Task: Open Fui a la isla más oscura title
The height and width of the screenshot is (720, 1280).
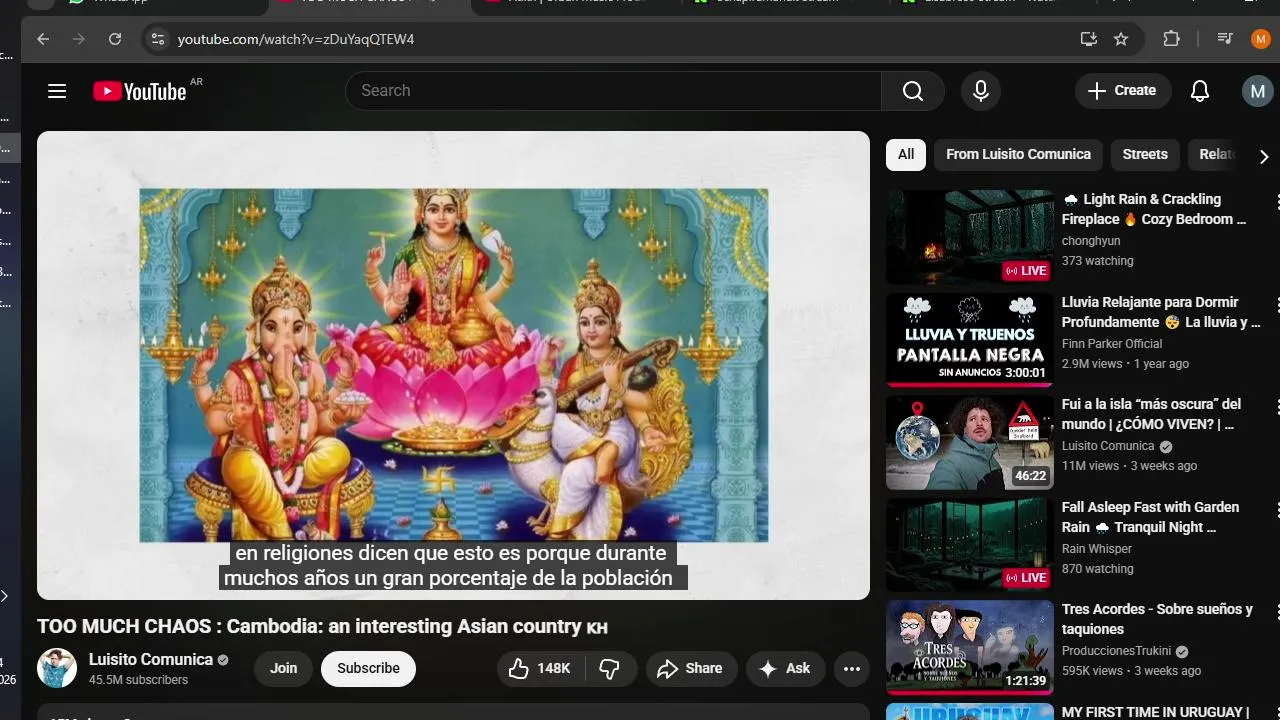Action: click(1151, 414)
